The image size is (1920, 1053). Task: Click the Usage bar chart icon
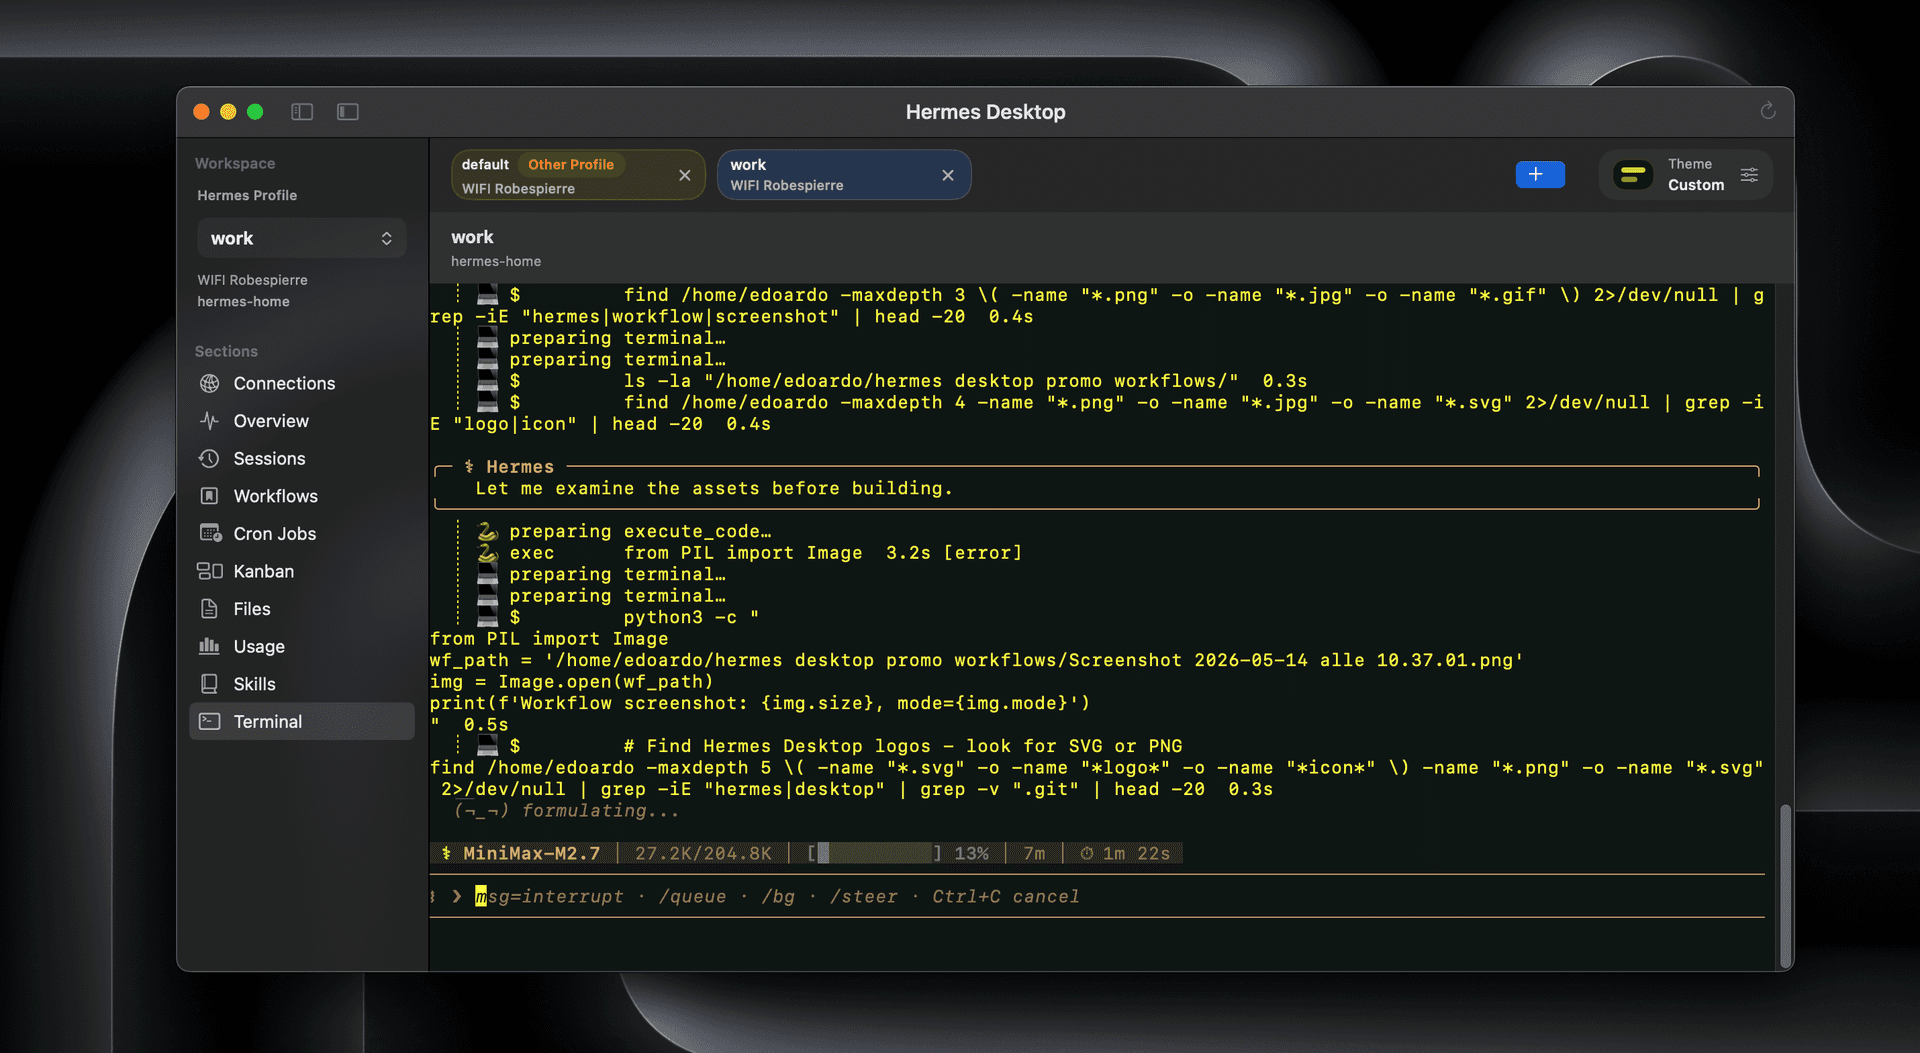209,646
